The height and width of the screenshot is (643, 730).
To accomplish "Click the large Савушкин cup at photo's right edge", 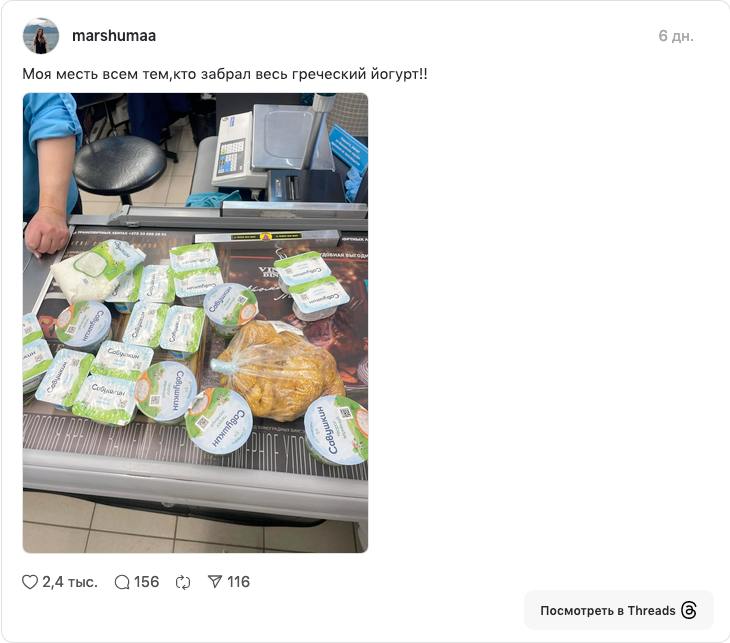I will point(336,430).
